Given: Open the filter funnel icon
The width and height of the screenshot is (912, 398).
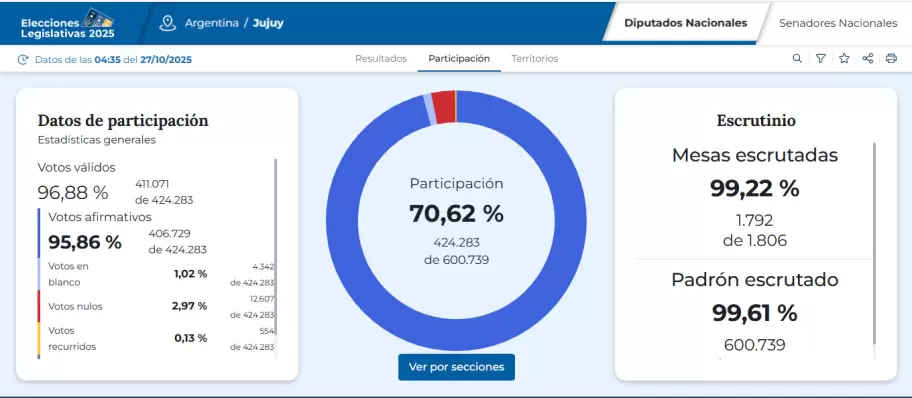Looking at the screenshot, I should coord(820,58).
